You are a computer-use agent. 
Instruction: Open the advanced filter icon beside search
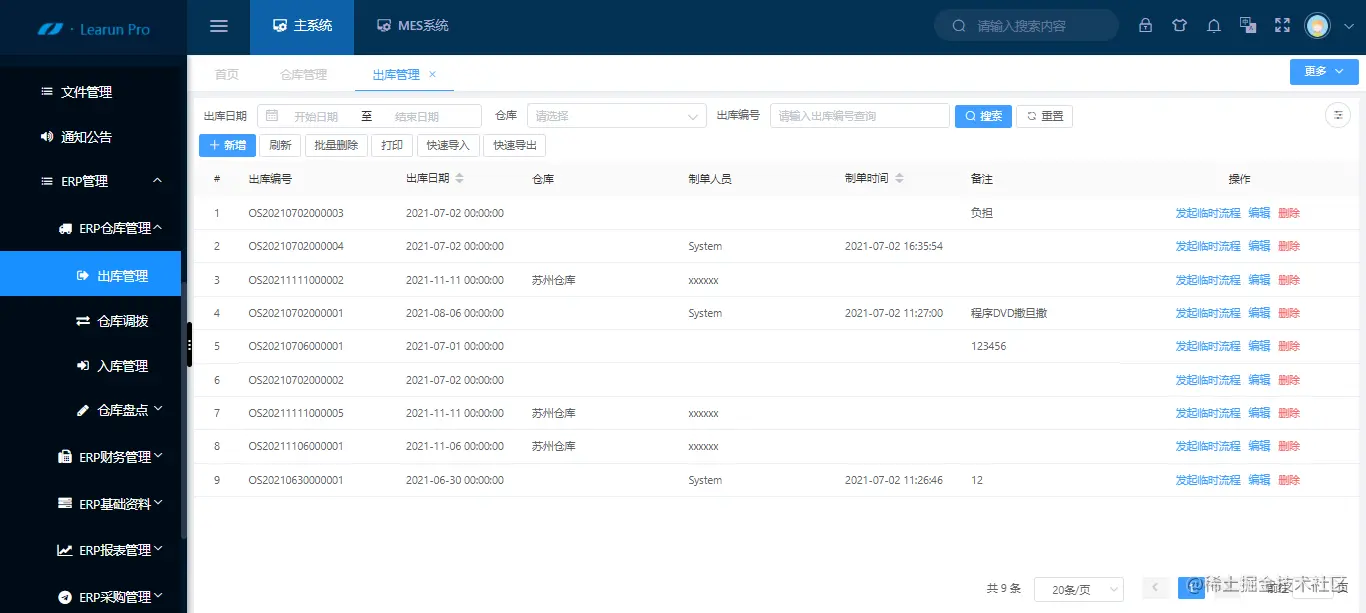point(1337,115)
